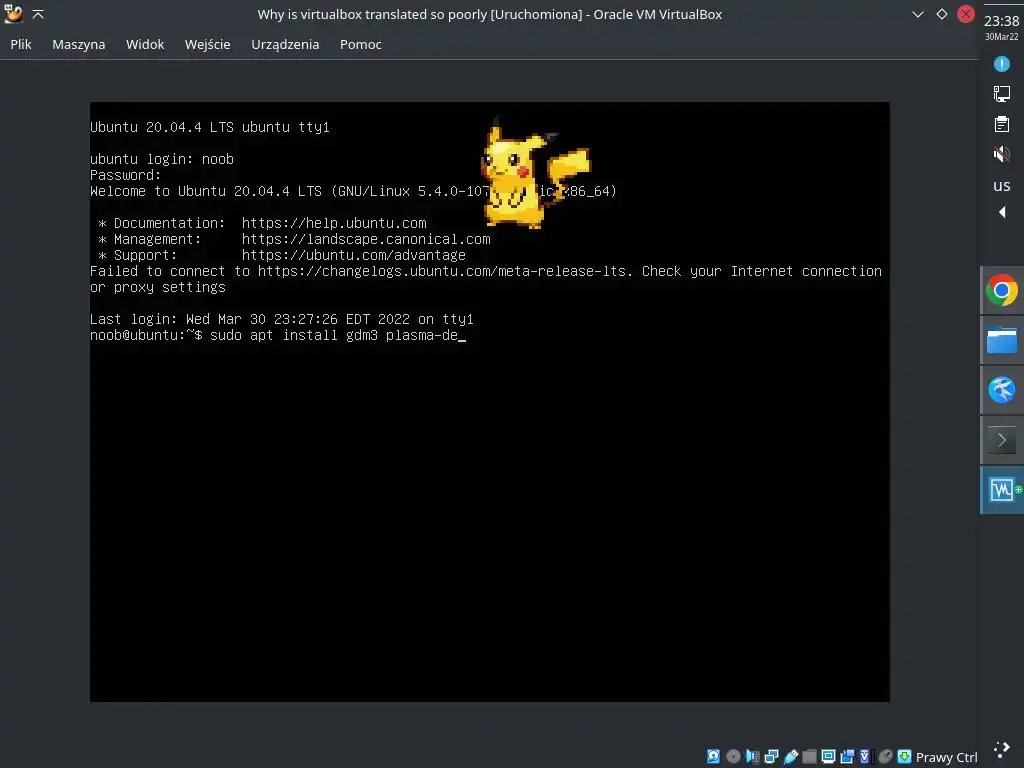This screenshot has width=1024, height=768.
Task: Click the panel edit icon at bottom right
Action: click(1001, 749)
